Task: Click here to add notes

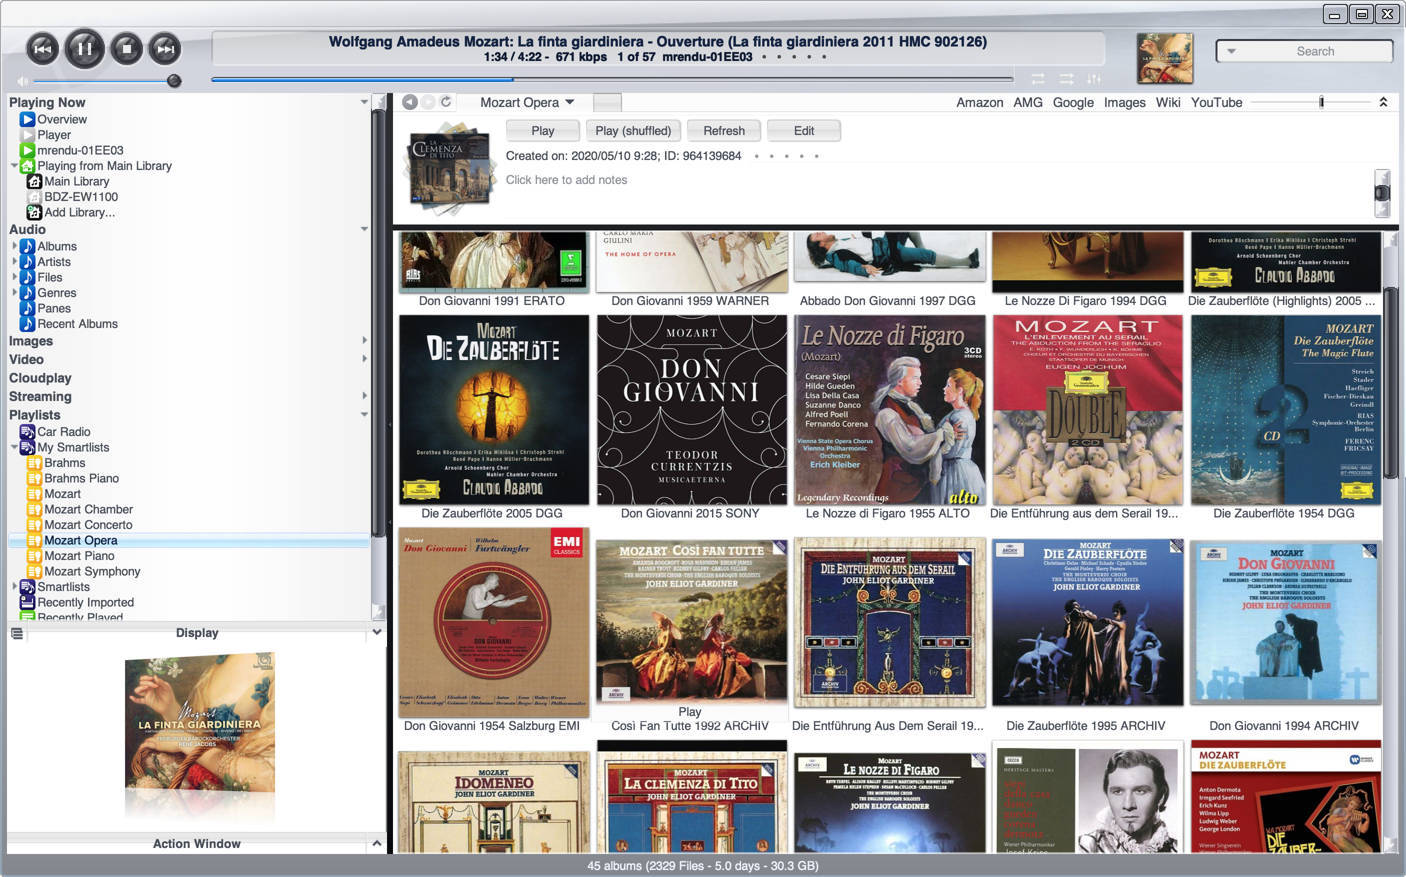Action: coord(566,180)
